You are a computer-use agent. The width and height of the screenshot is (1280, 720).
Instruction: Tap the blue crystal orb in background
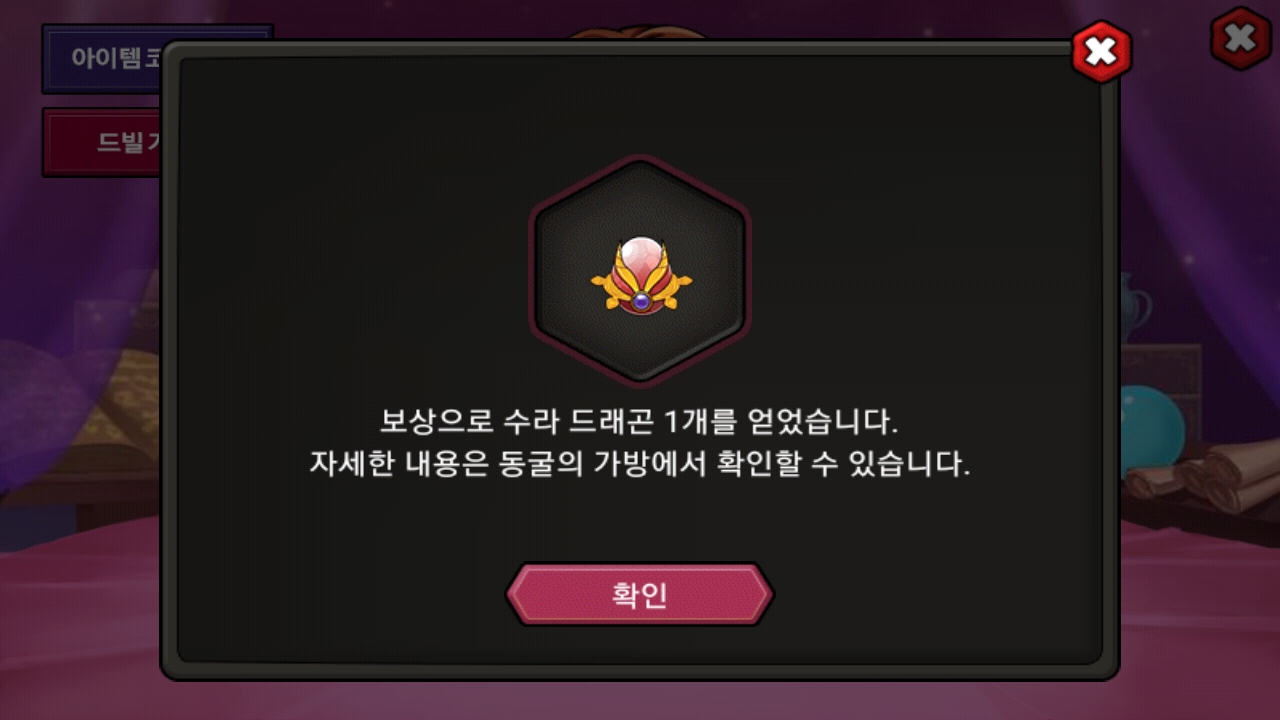(x=1150, y=427)
